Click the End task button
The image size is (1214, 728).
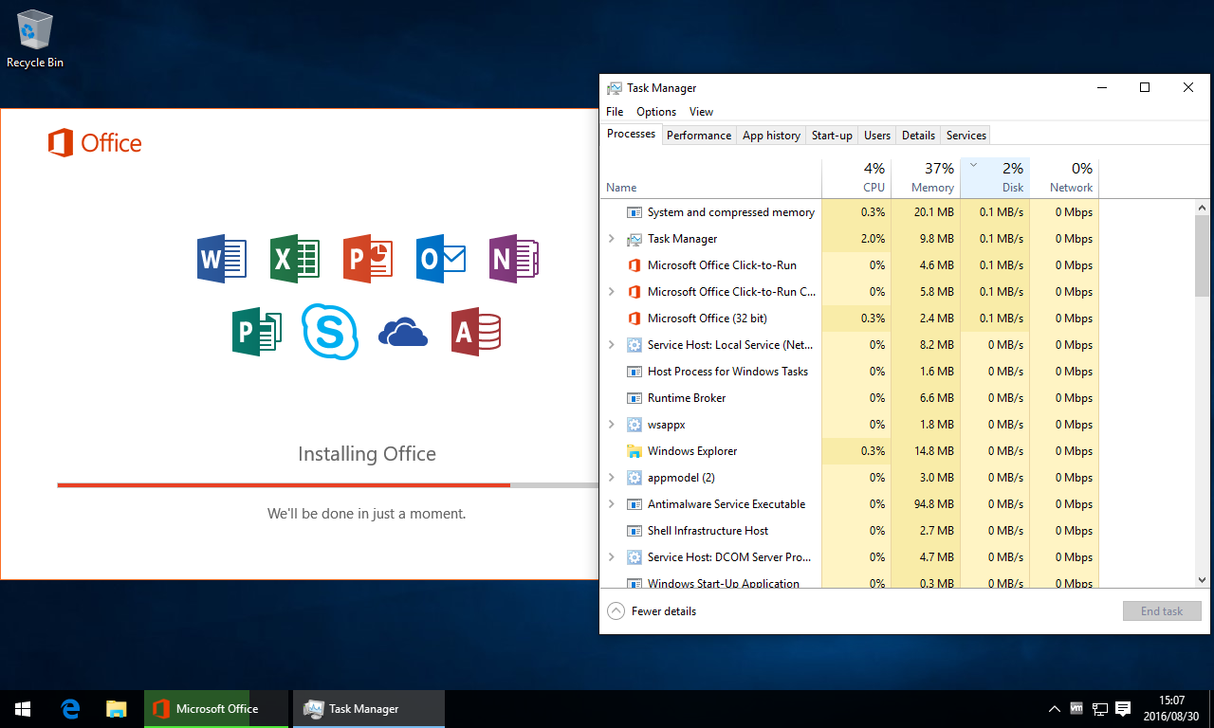point(1161,610)
